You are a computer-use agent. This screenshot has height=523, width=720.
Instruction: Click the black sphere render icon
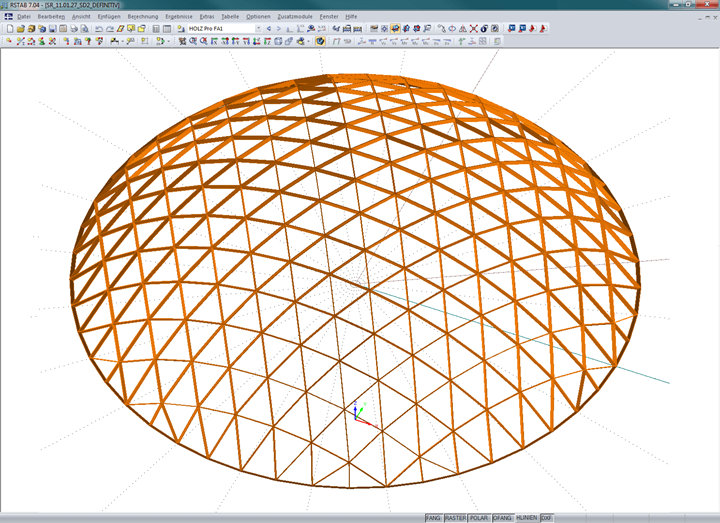tap(484, 28)
